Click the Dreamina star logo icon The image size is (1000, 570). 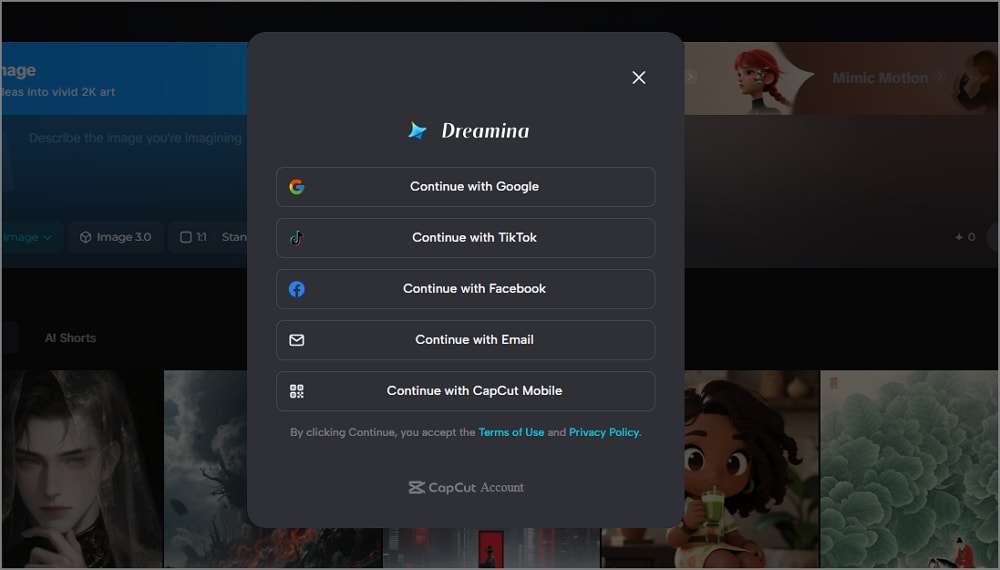tap(417, 130)
